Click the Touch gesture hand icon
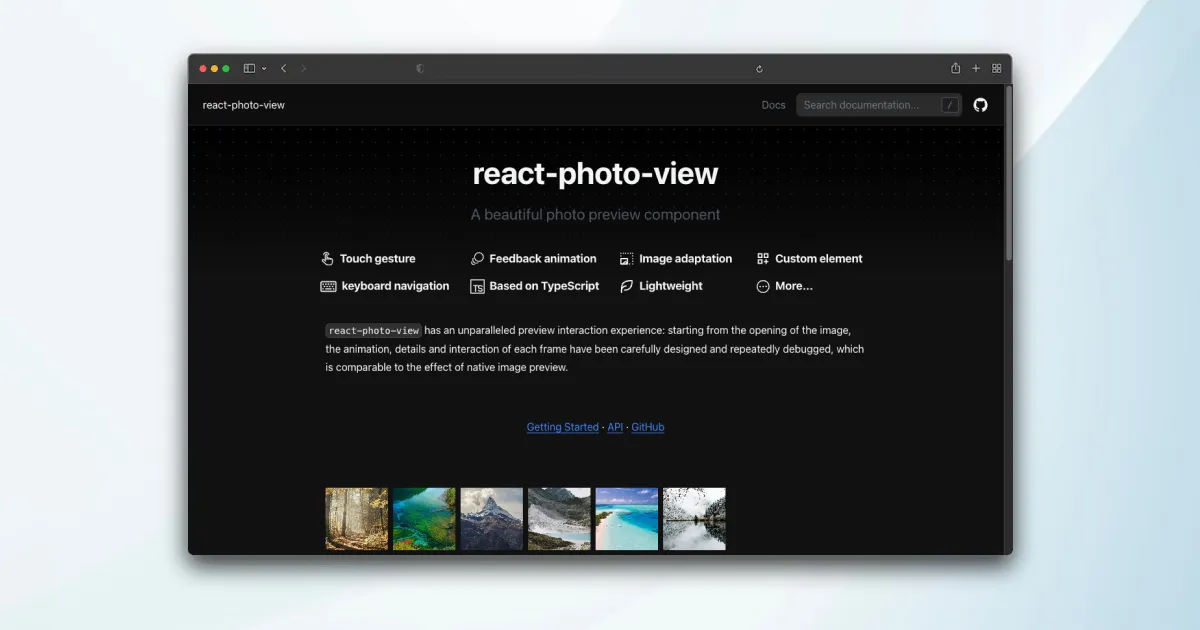The image size is (1200, 630). pyautogui.click(x=327, y=259)
